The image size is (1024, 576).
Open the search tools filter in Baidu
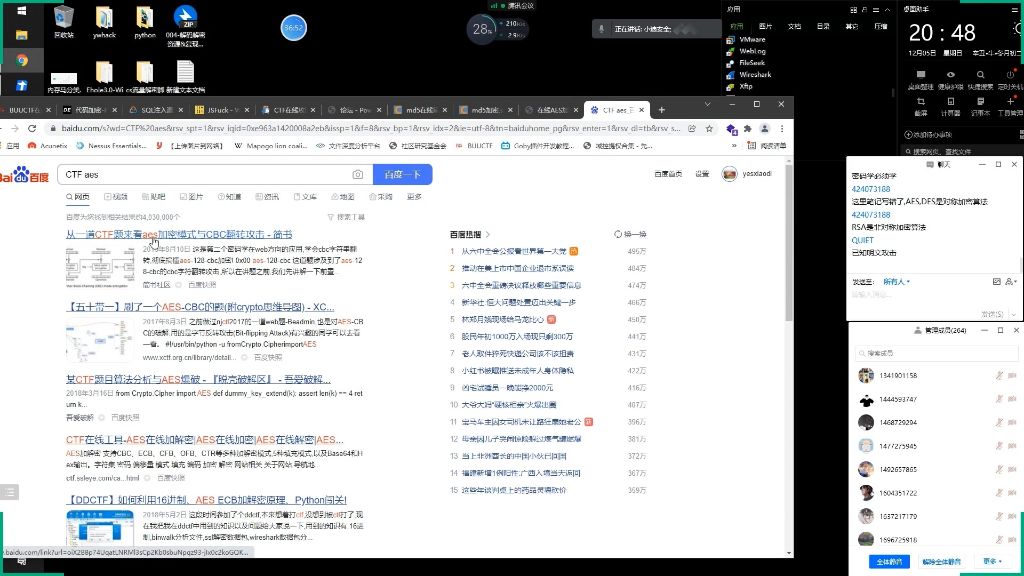click(x=346, y=217)
